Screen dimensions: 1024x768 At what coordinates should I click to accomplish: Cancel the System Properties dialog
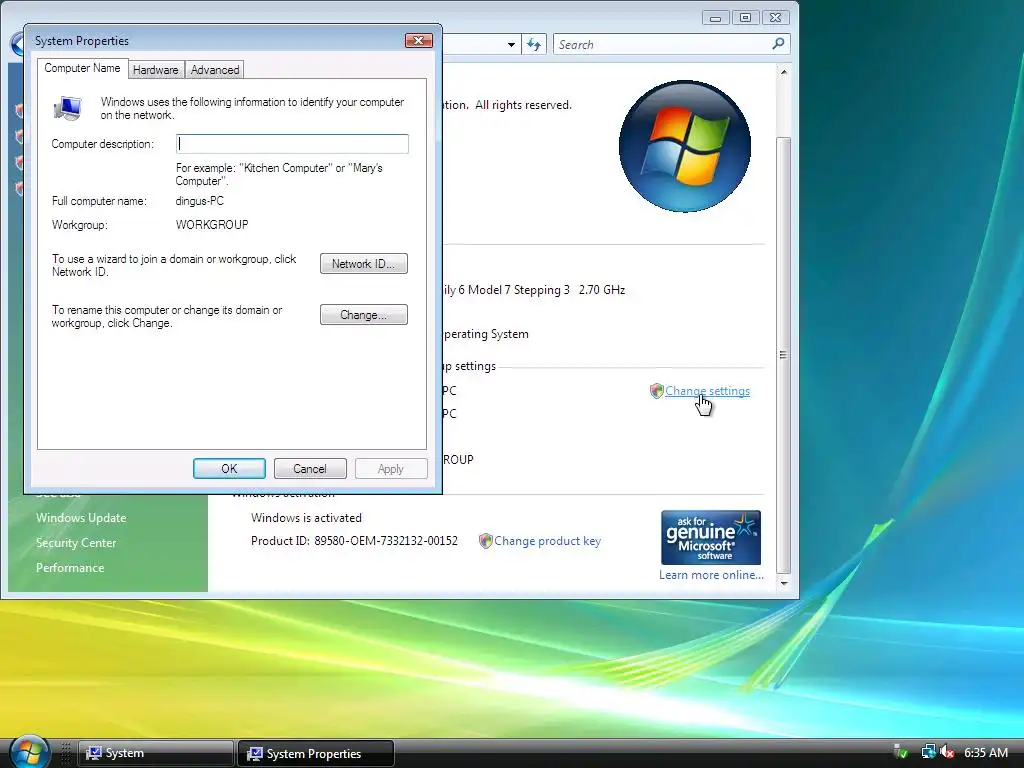coord(310,469)
